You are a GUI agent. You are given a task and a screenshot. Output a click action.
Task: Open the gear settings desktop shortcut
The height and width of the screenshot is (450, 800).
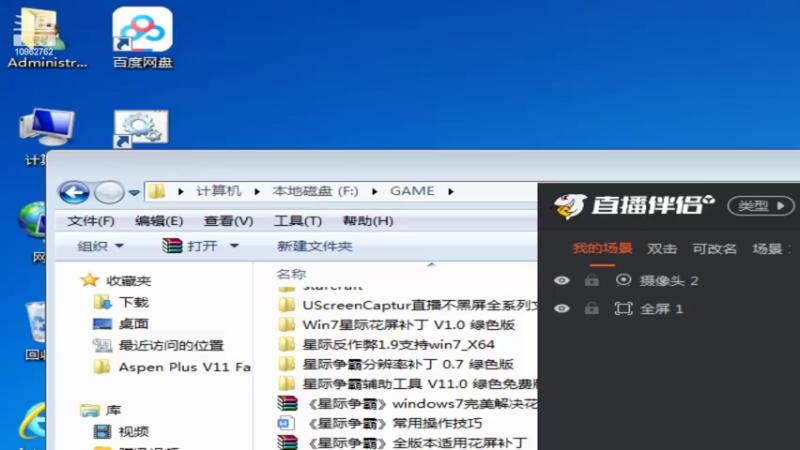coord(141,129)
